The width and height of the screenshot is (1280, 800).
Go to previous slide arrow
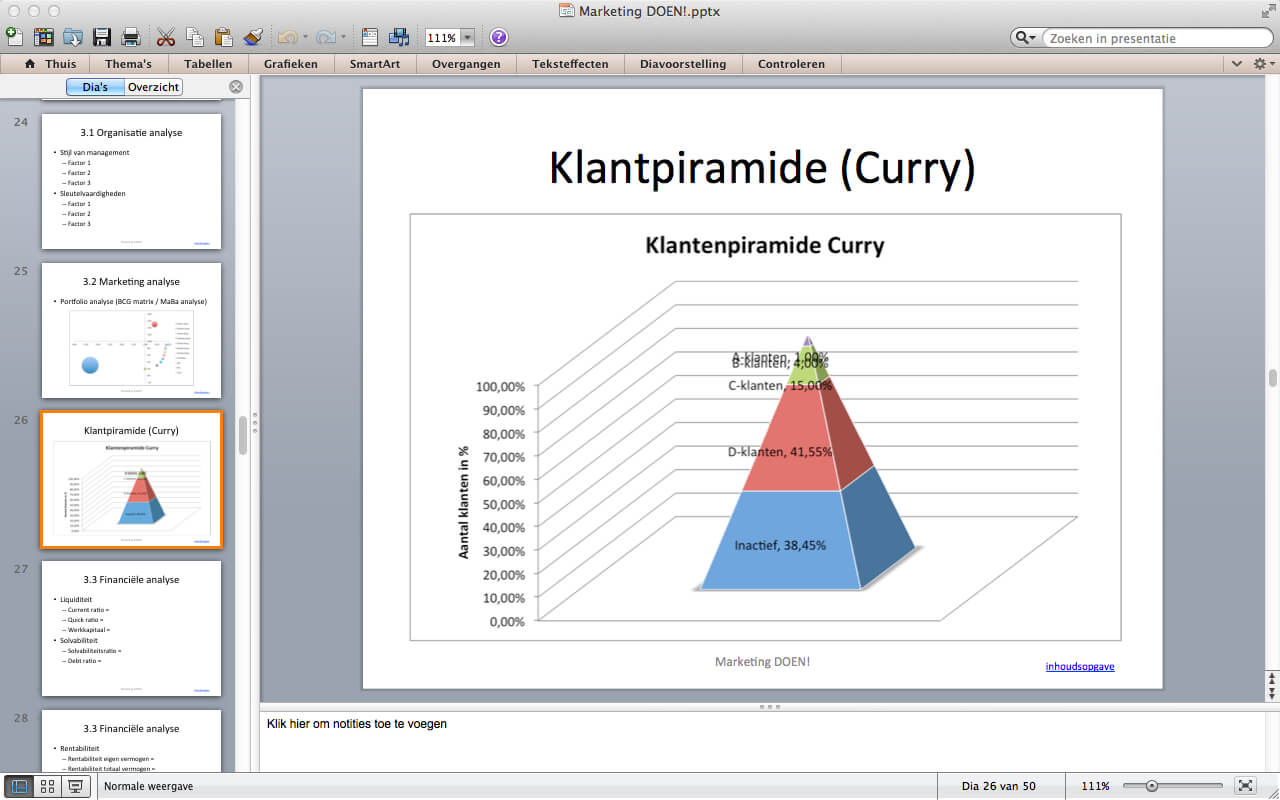(x=1272, y=679)
